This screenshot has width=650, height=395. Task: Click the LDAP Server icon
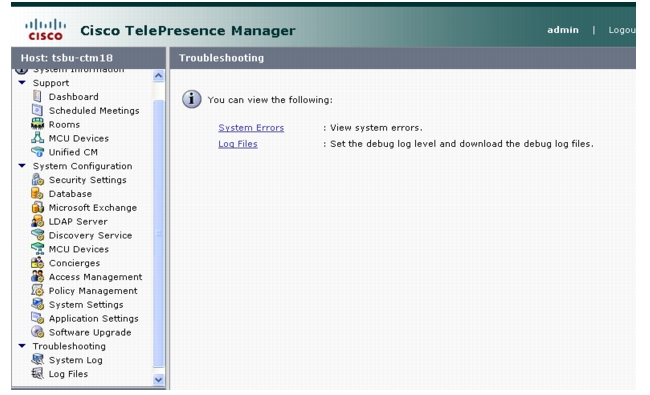[x=37, y=221]
